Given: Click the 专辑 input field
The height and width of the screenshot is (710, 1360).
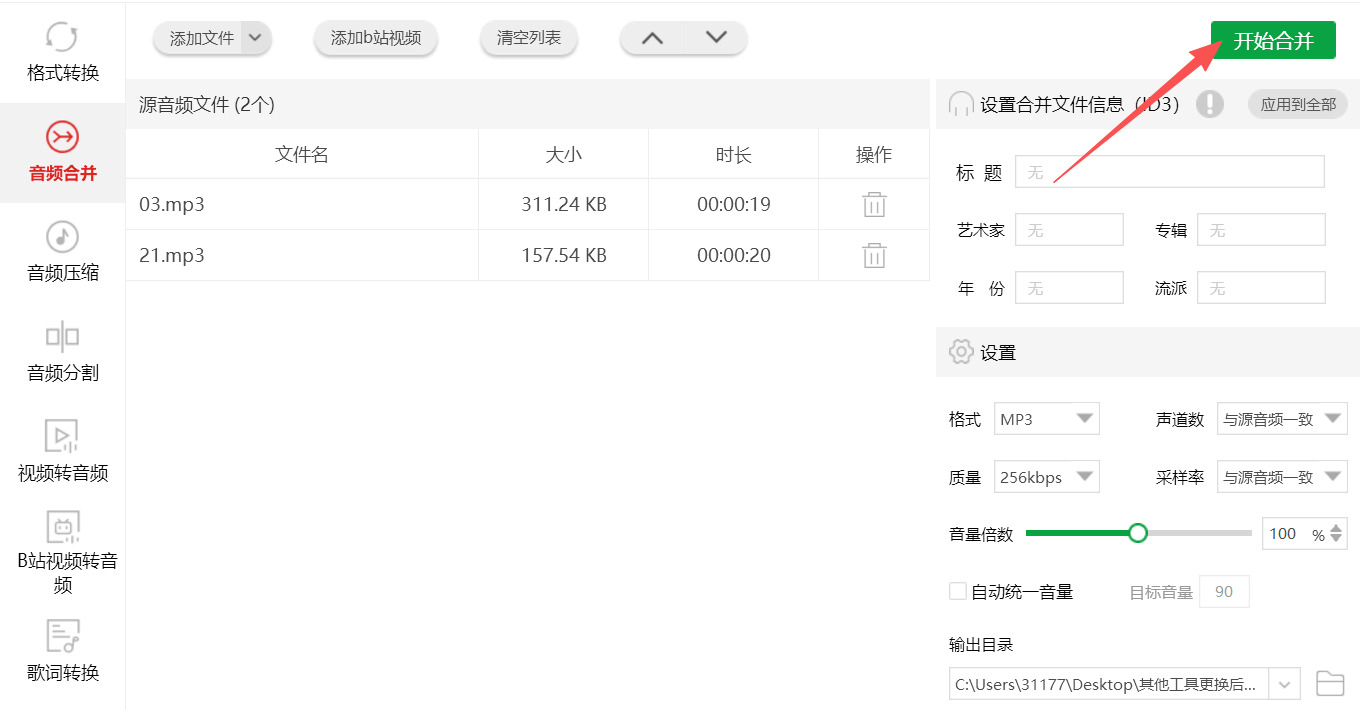Looking at the screenshot, I should [1261, 230].
